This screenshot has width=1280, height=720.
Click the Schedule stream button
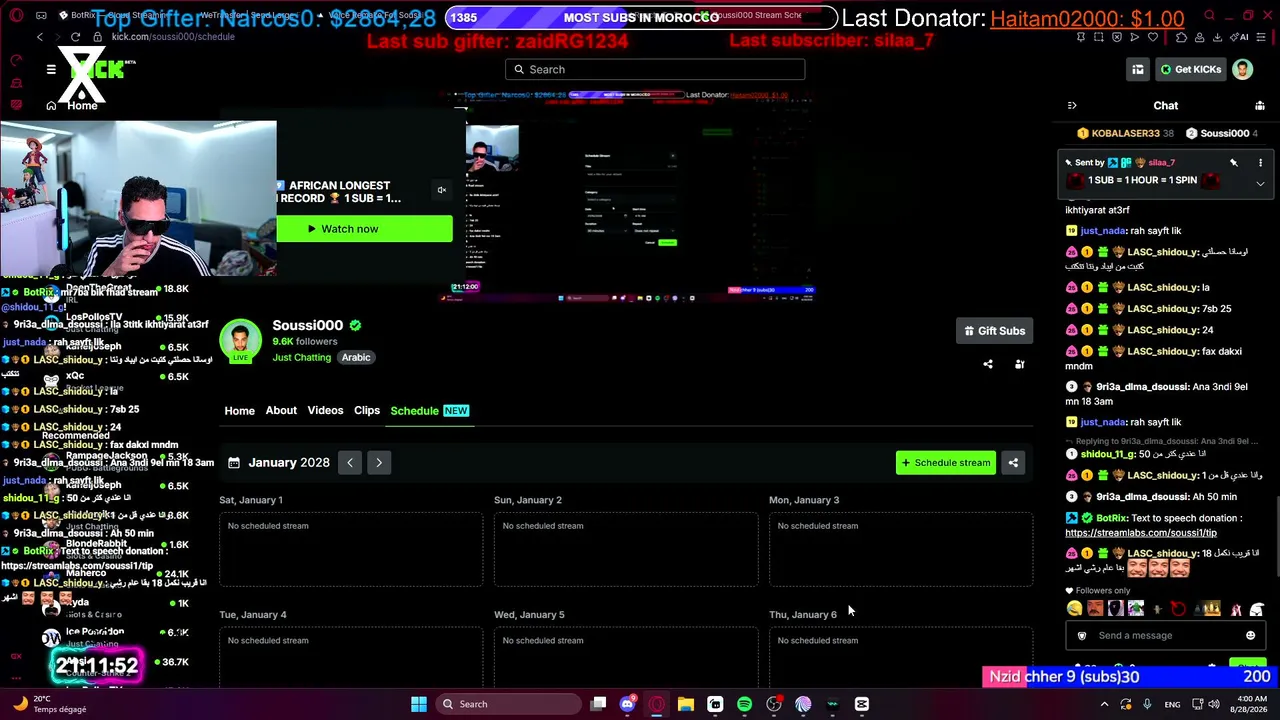point(946,462)
